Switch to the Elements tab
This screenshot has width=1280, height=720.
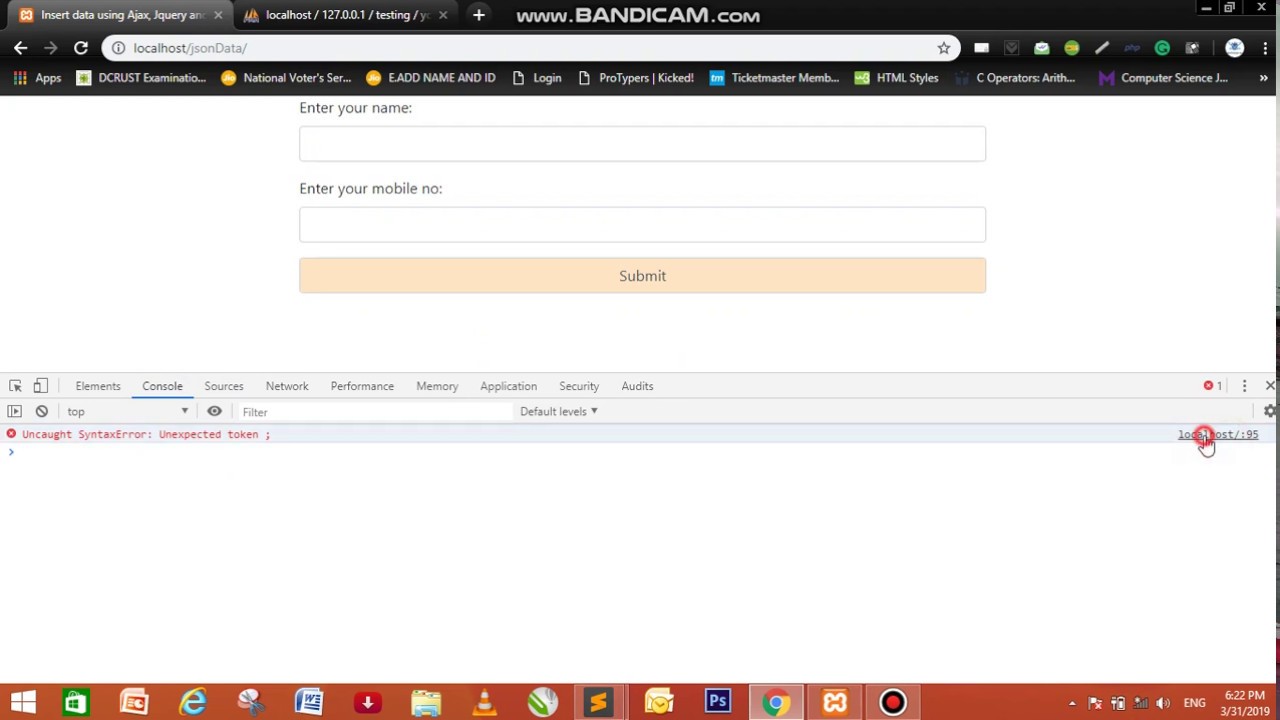[x=98, y=386]
